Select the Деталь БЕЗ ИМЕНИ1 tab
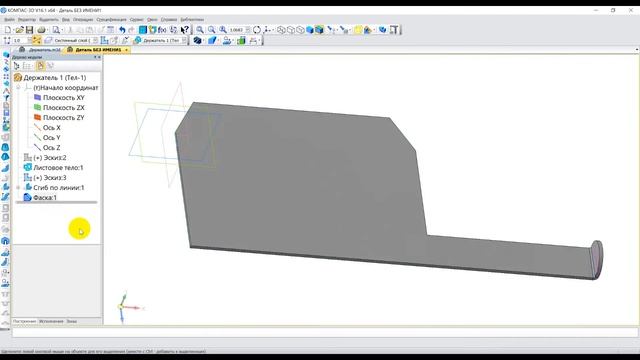This screenshot has width=640, height=360. point(98,50)
